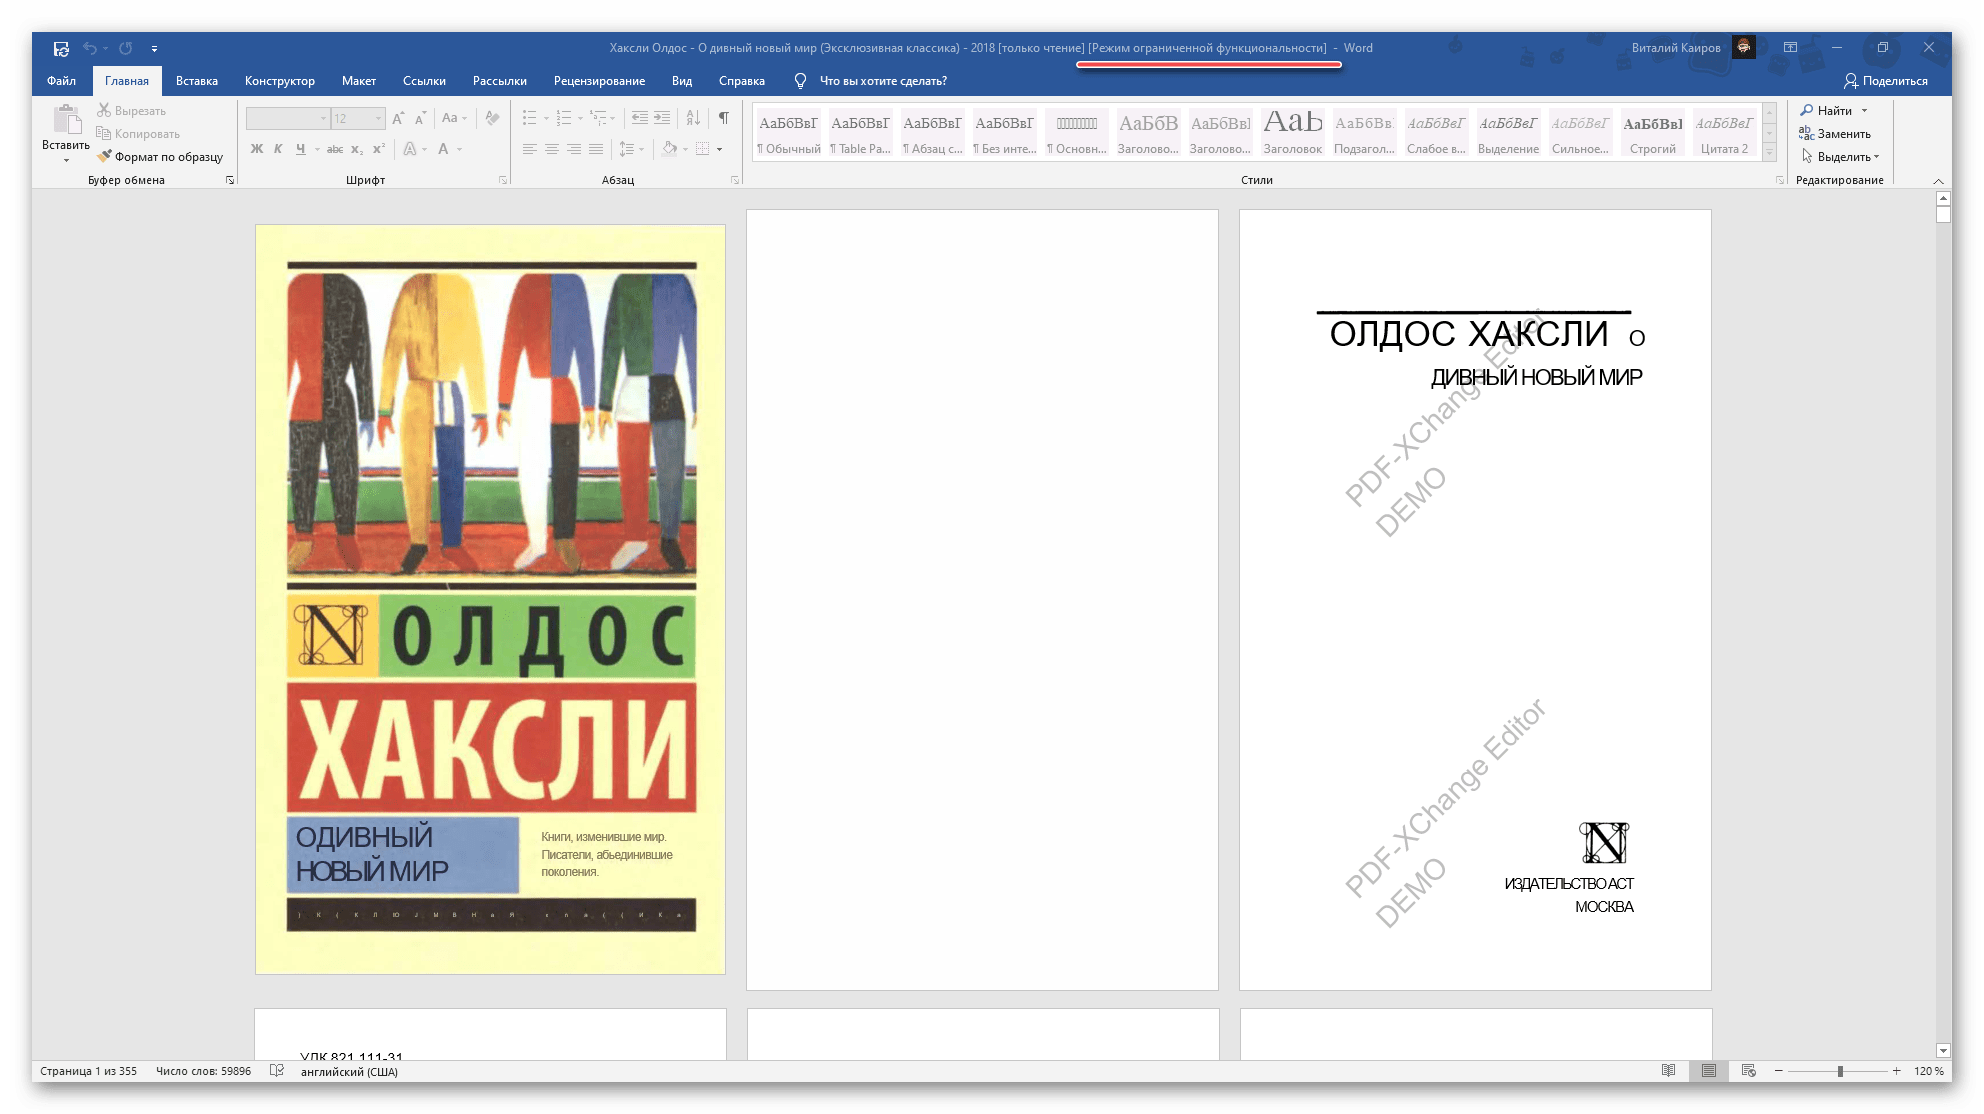1984x1114 pixels.
Task: Expand the styles gallery more arrow
Action: (1769, 151)
